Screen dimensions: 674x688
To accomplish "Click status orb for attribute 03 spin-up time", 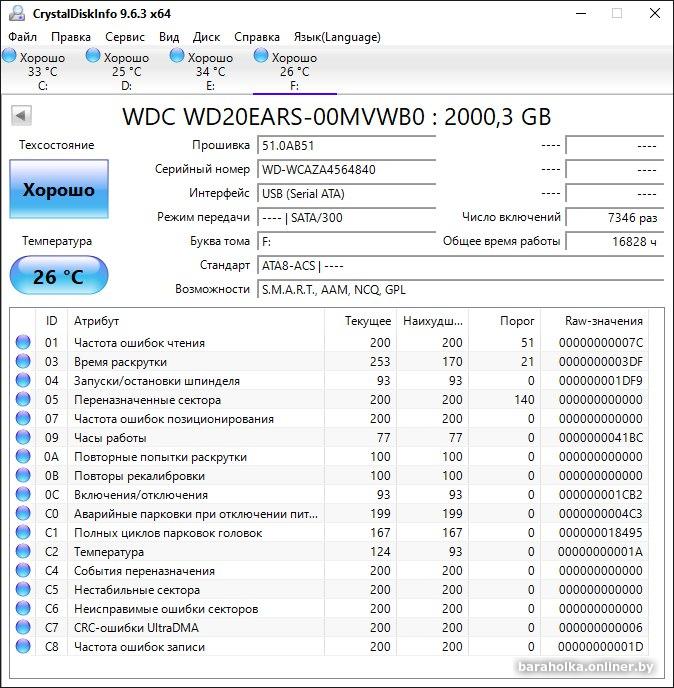I will coord(23,362).
